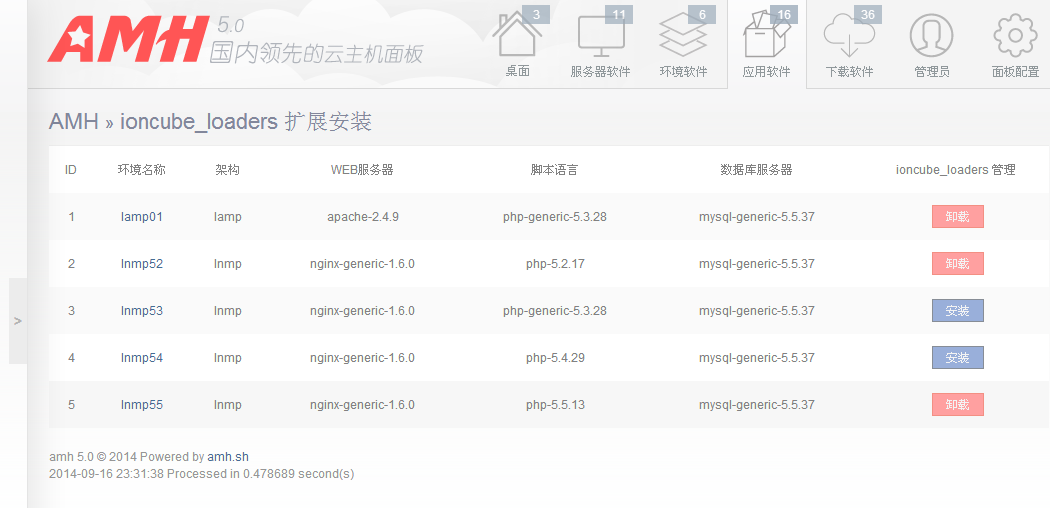This screenshot has width=1050, height=508.
Task: Uninstall ioncube_loaders from lnmp55
Action: 957,405
